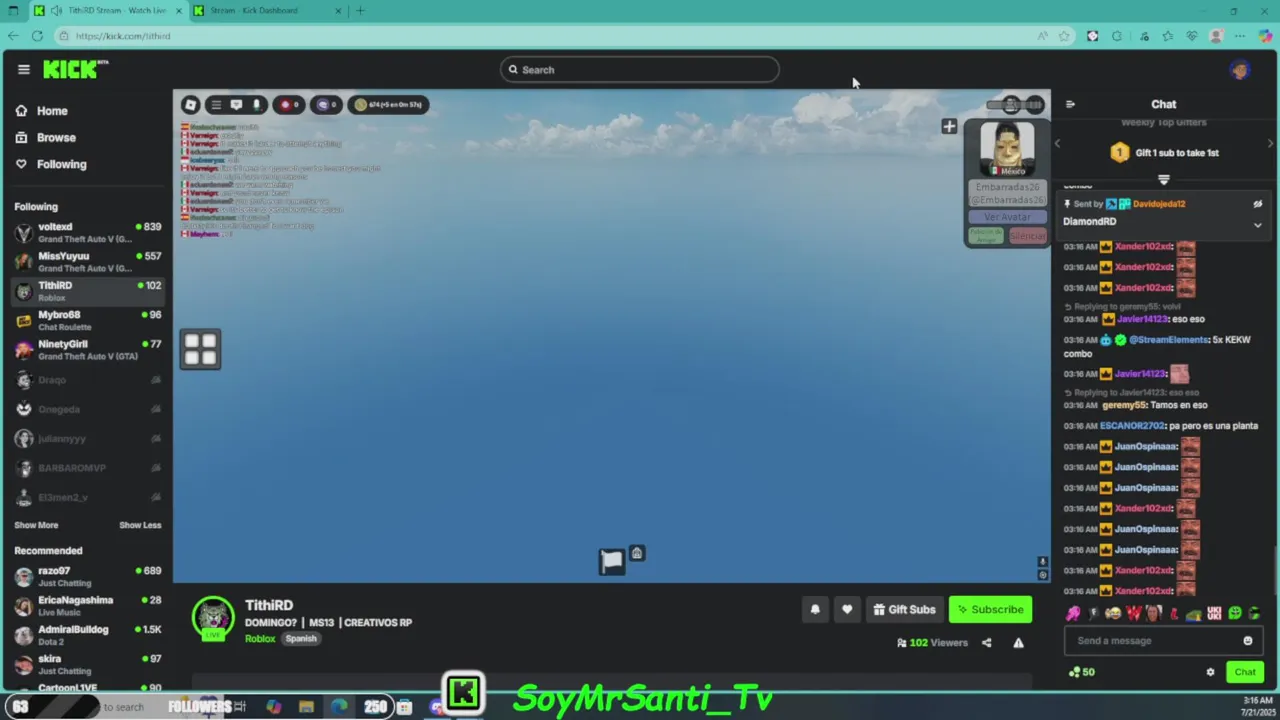Open the user profile avatar menu
Screen dimensions: 1280x720
[1240, 70]
